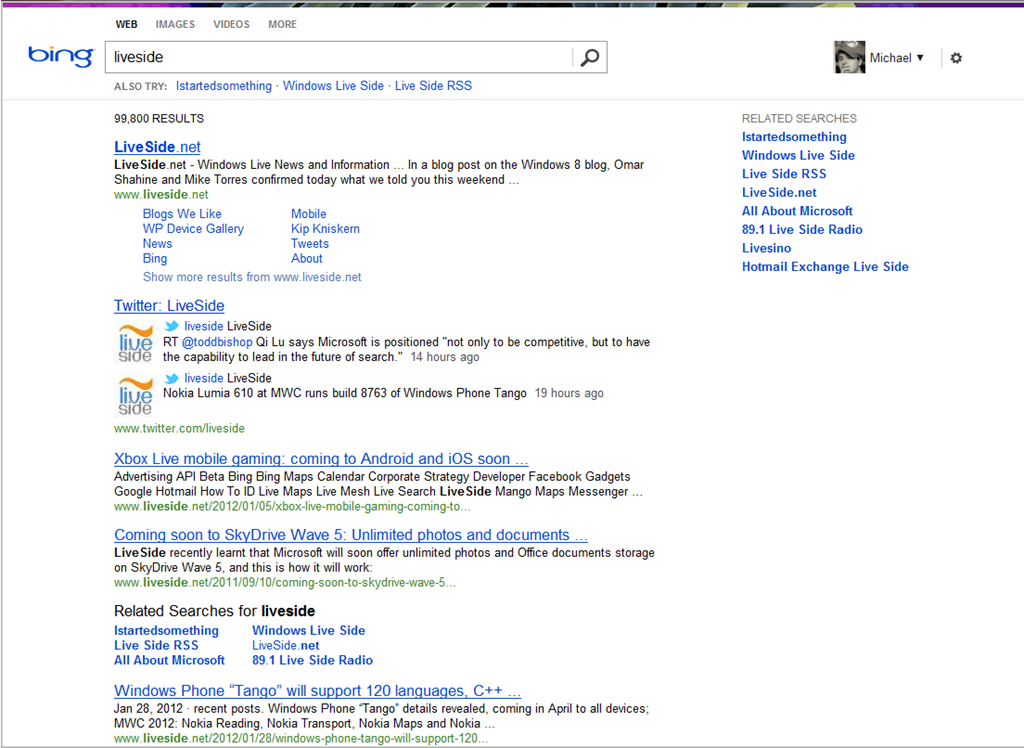
Task: Open the More tab
Action: coord(282,24)
